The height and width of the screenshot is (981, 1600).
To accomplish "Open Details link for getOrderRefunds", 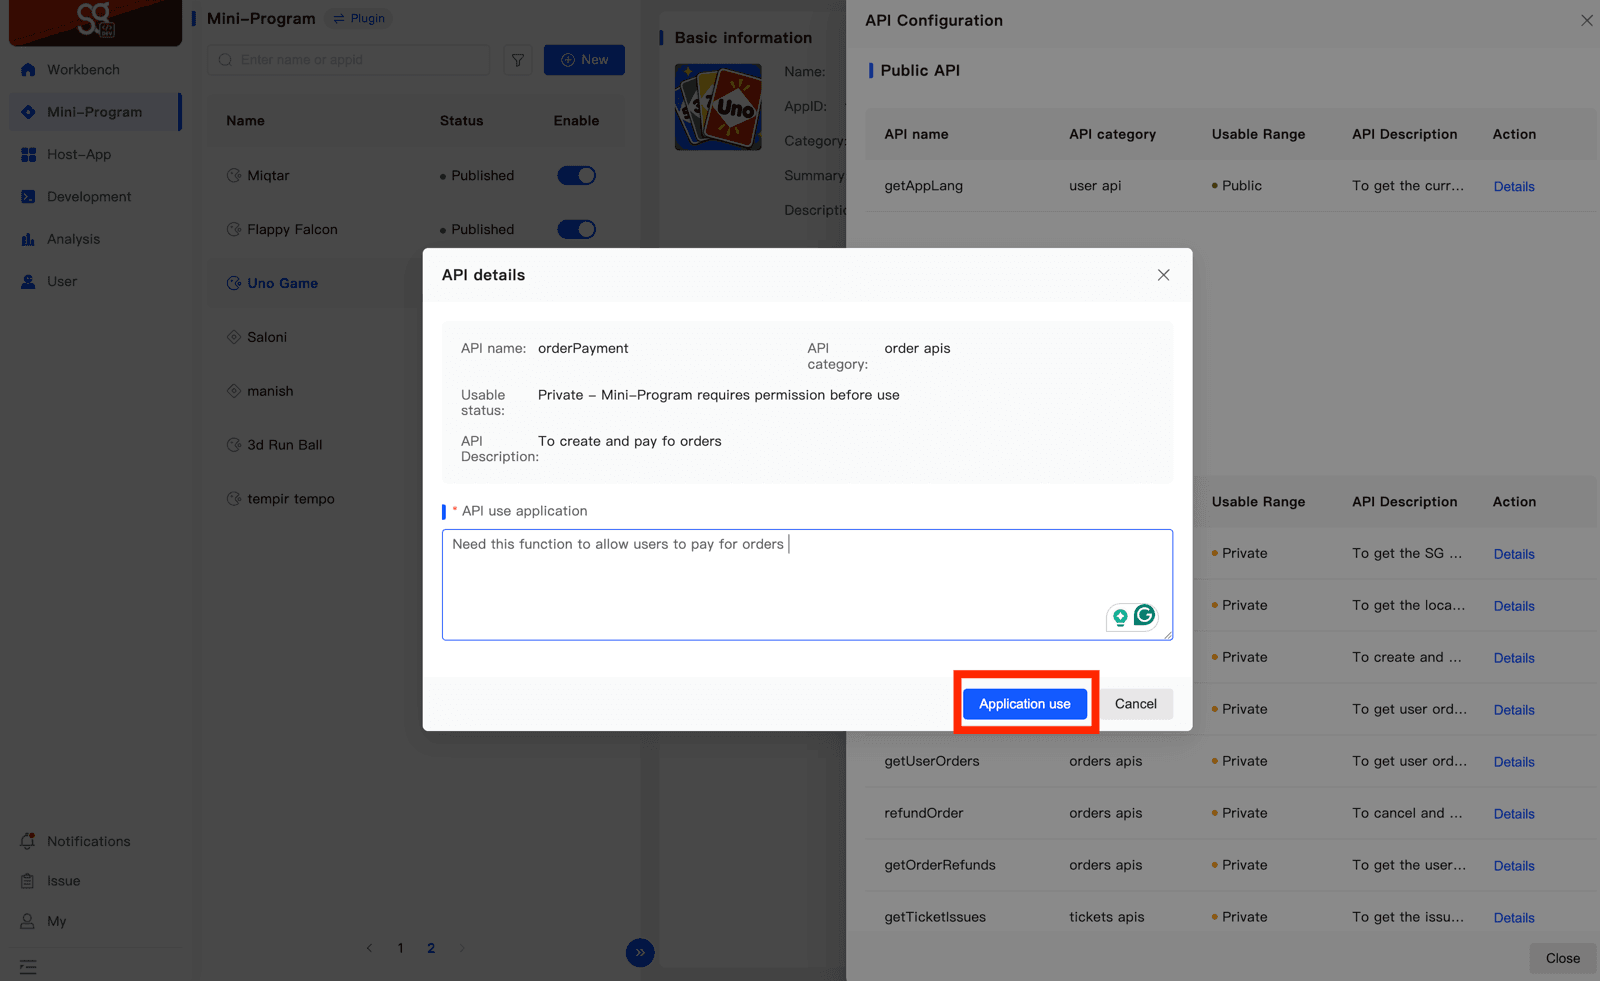I will [x=1513, y=866].
